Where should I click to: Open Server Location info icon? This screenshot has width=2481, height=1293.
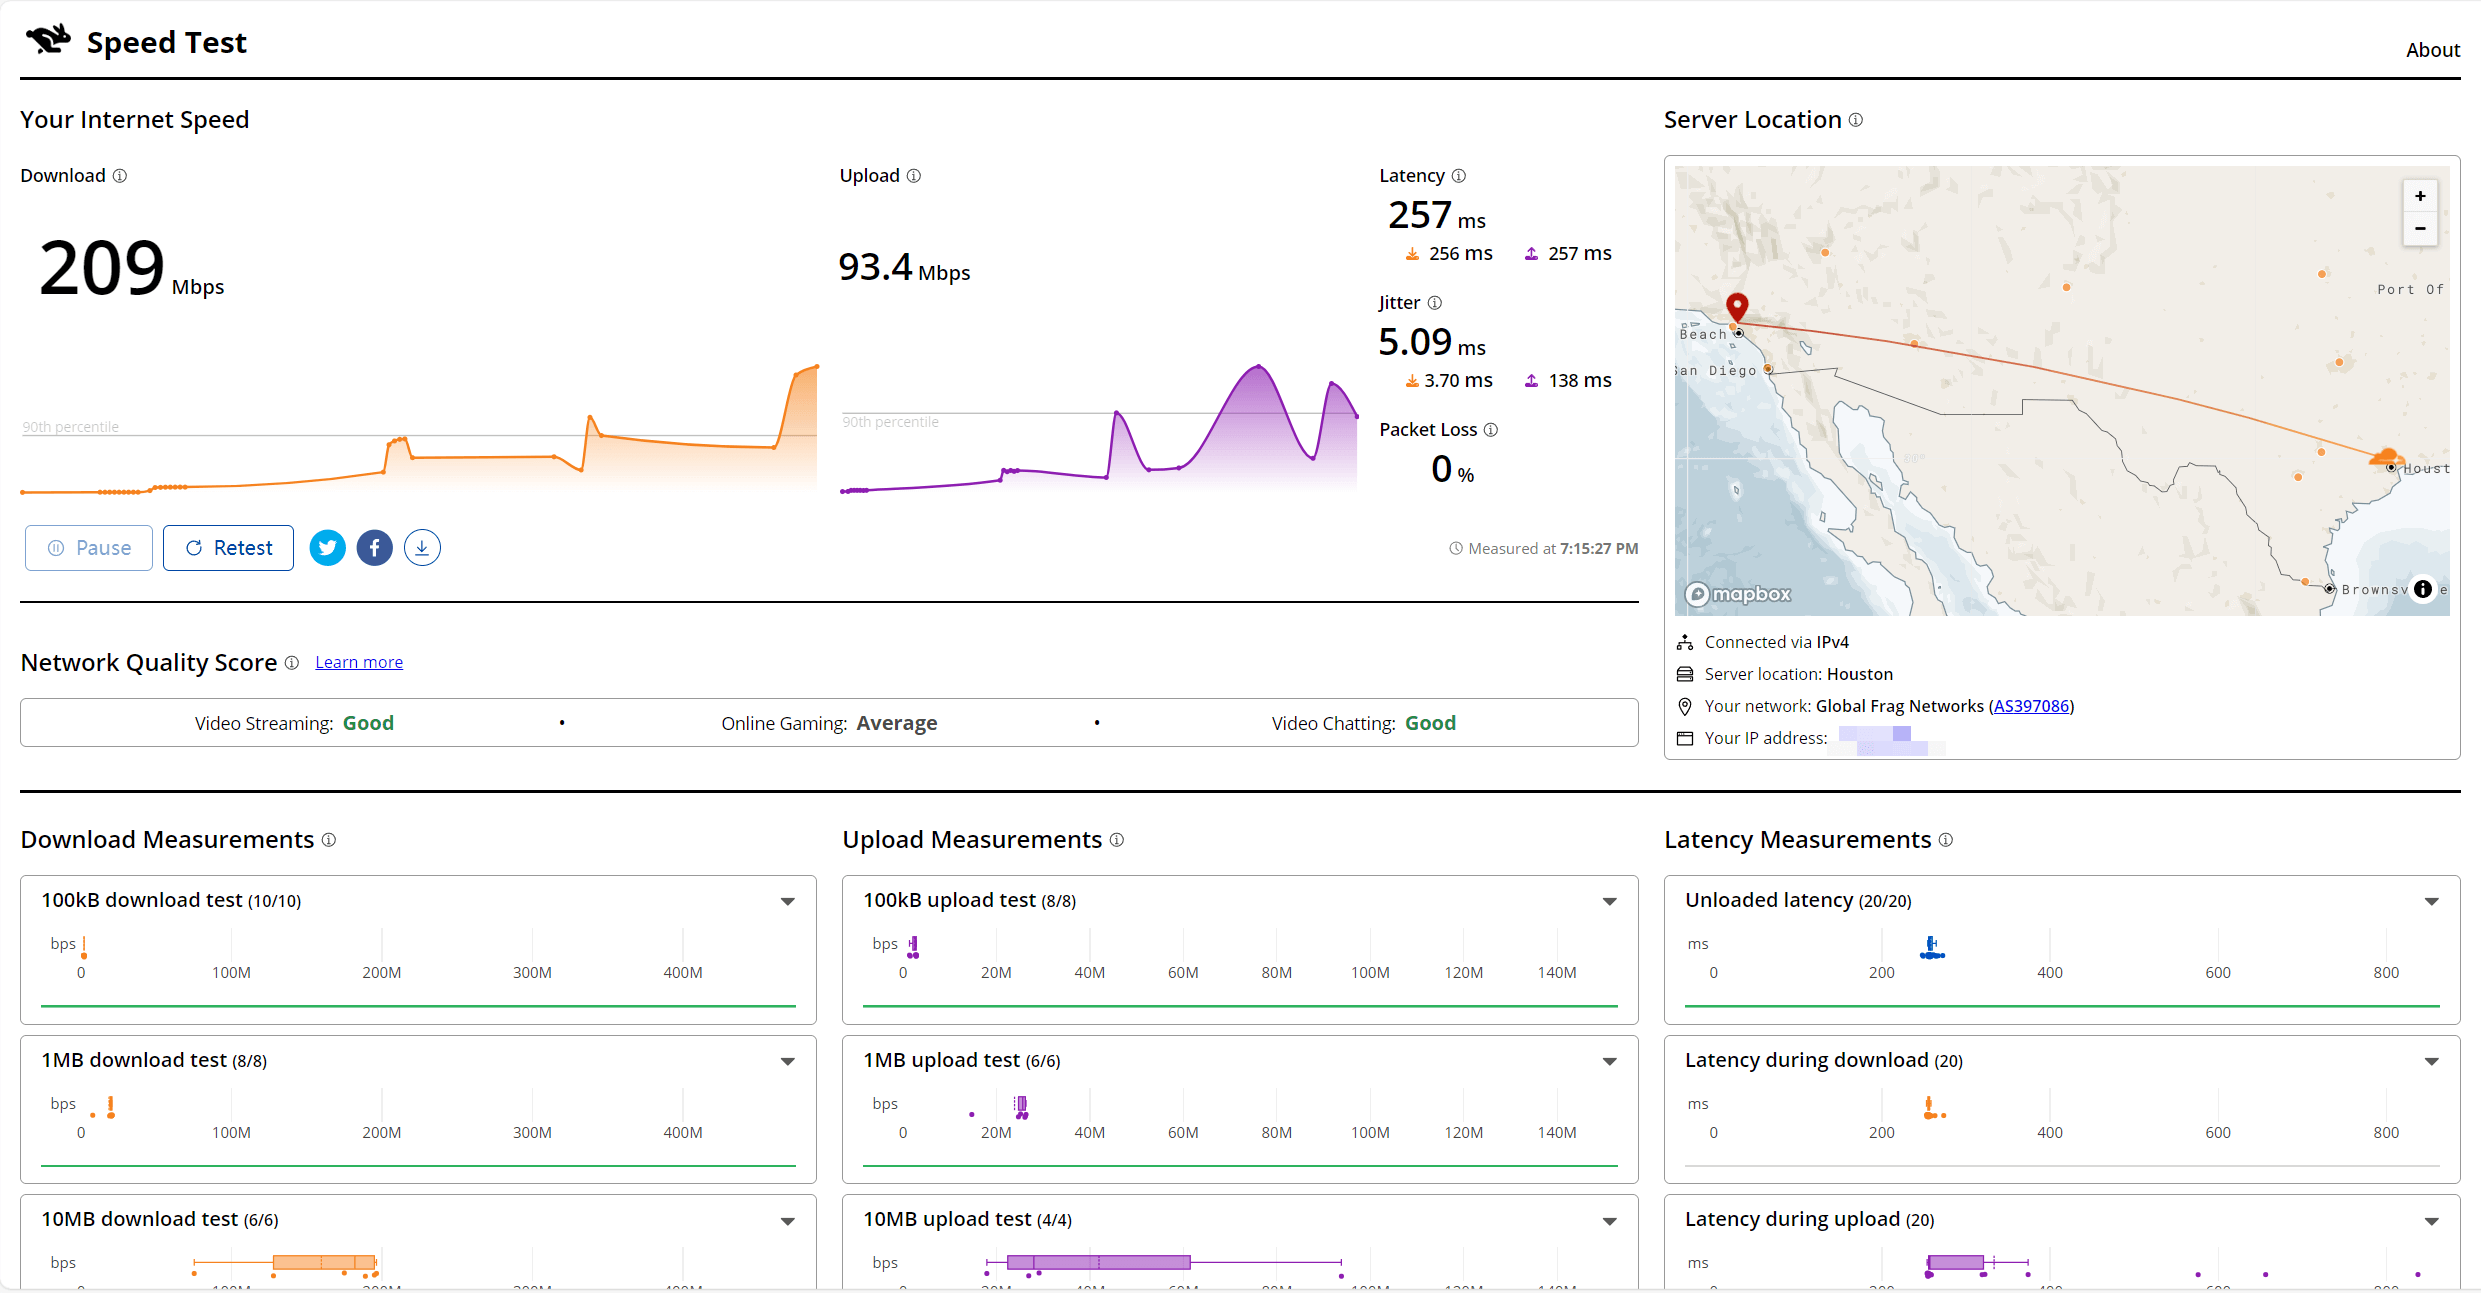[1856, 120]
